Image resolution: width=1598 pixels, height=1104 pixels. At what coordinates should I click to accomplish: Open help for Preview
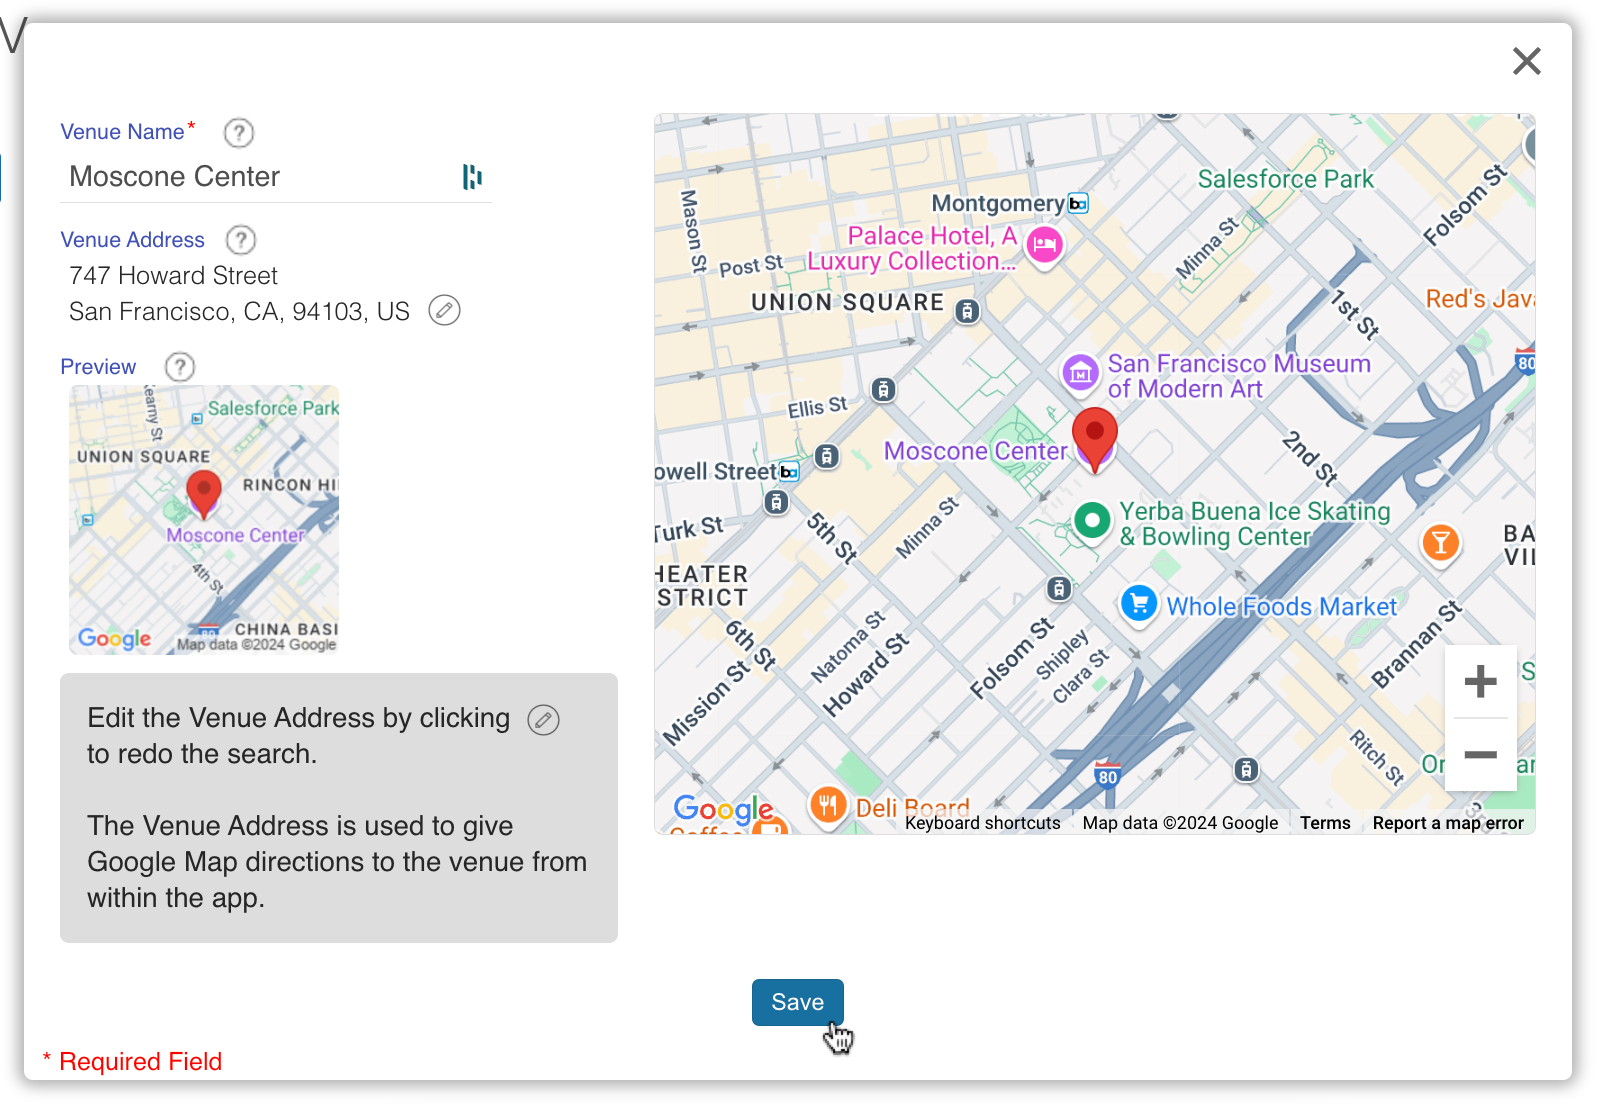pos(180,367)
